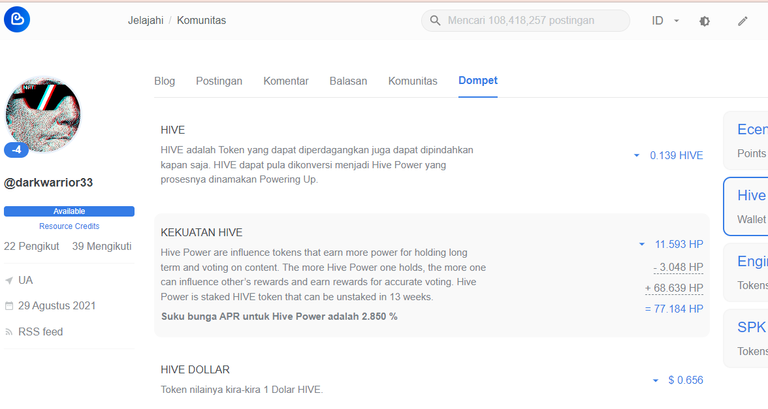Select the Hive Wallet card
This screenshot has width=768, height=409.
click(746, 207)
